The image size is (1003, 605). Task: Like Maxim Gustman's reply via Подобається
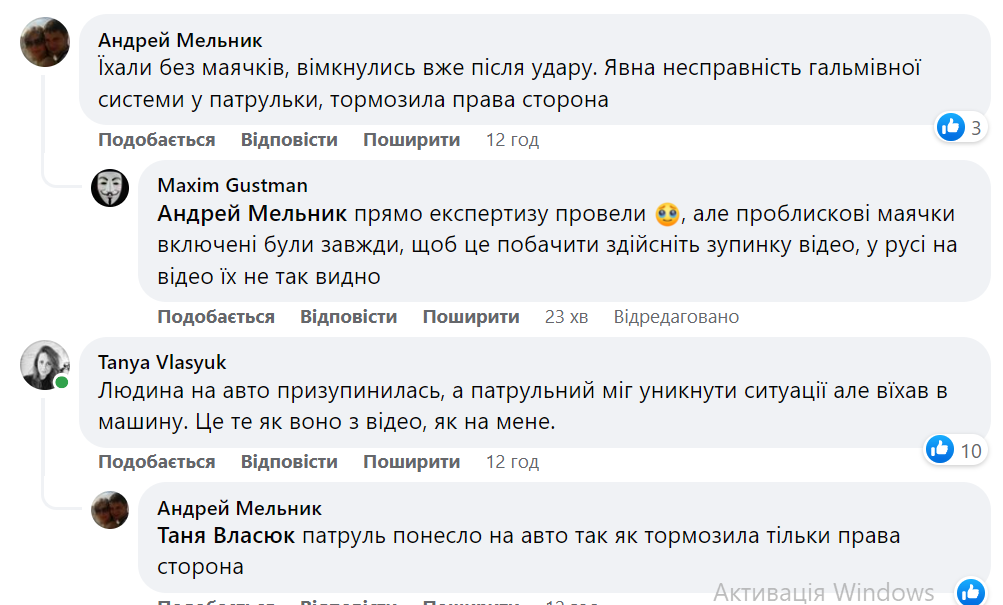(x=216, y=317)
